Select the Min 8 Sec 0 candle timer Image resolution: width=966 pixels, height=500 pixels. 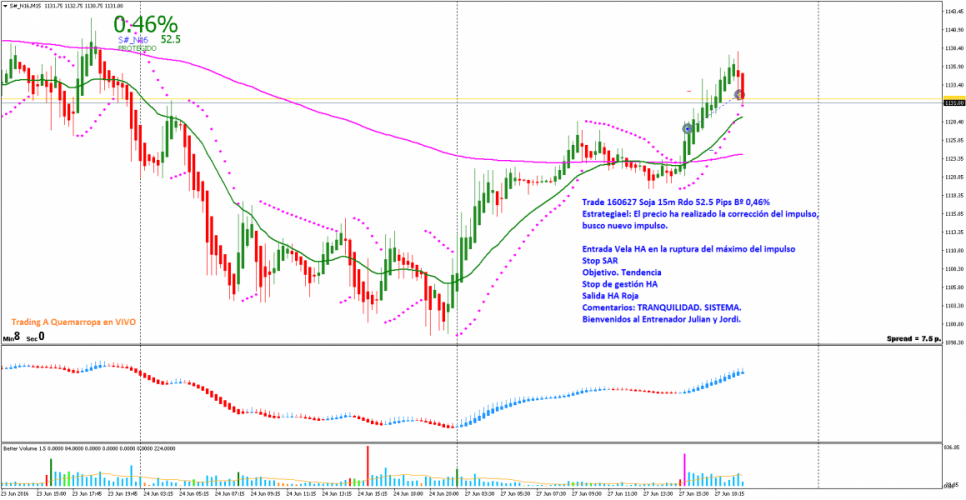coord(24,338)
